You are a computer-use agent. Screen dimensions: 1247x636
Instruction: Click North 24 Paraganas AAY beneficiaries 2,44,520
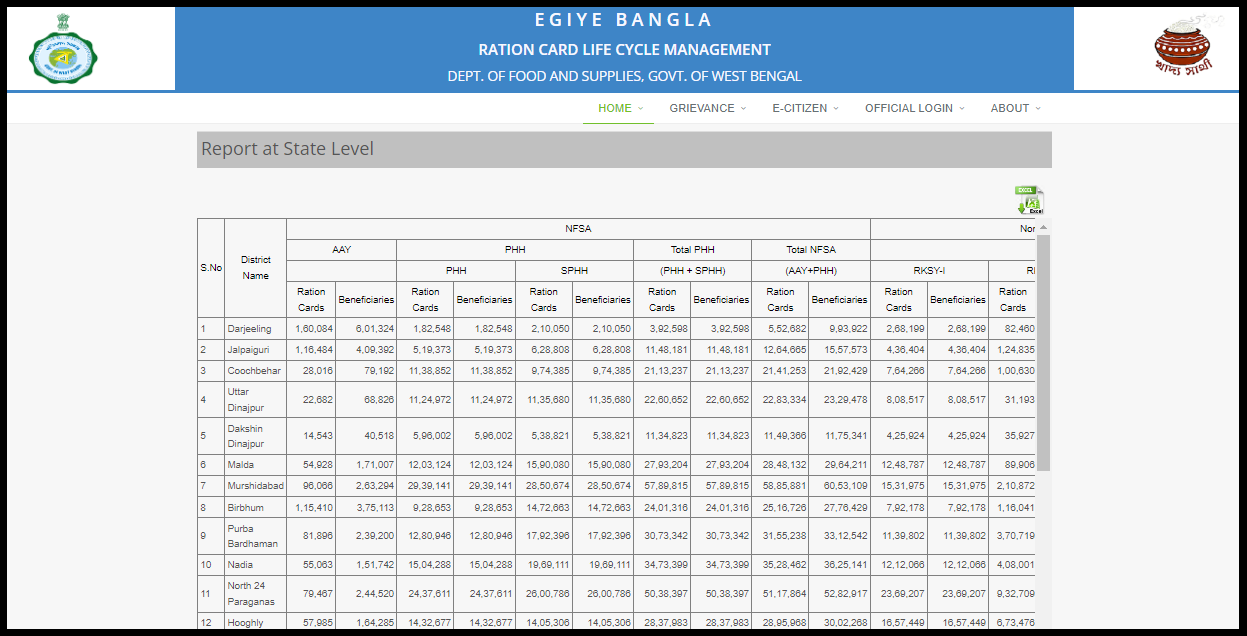[375, 594]
